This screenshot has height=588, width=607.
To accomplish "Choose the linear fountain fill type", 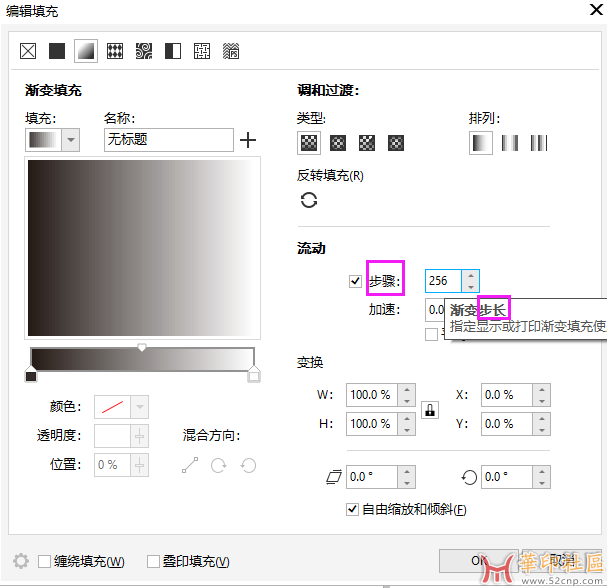I will pyautogui.click(x=309, y=143).
